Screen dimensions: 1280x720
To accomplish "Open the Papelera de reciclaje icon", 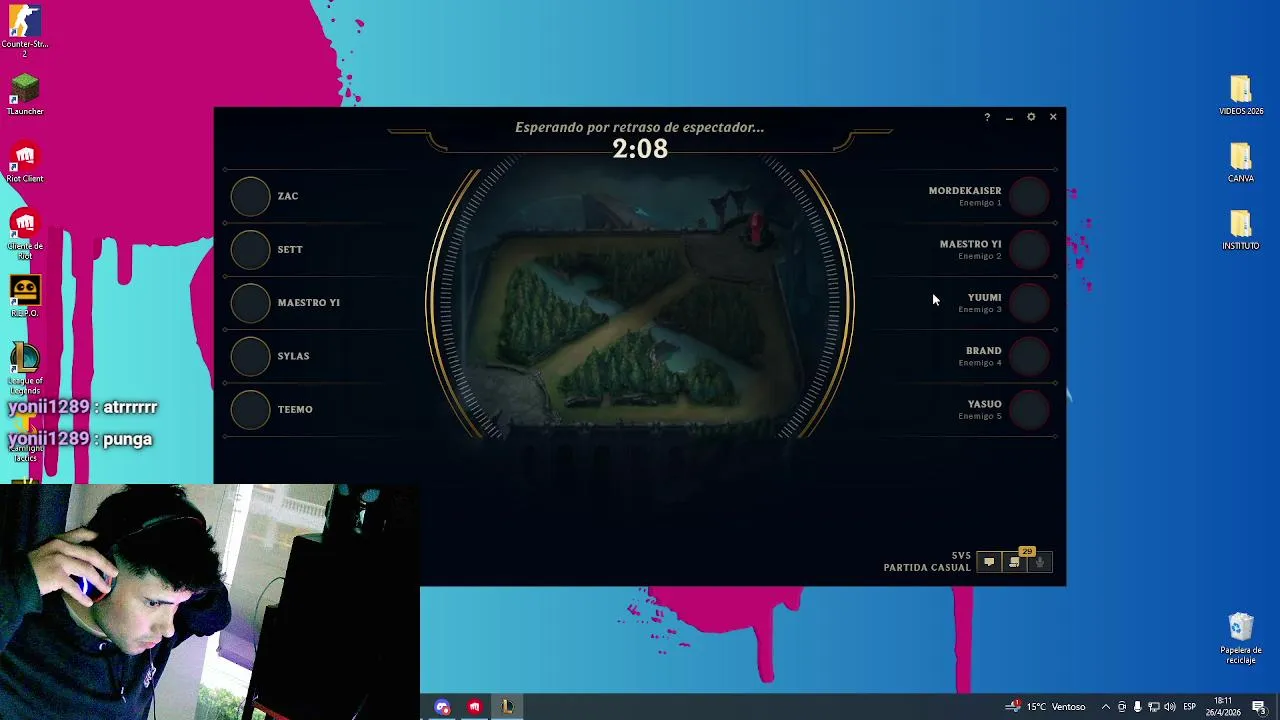I will (x=1241, y=638).
